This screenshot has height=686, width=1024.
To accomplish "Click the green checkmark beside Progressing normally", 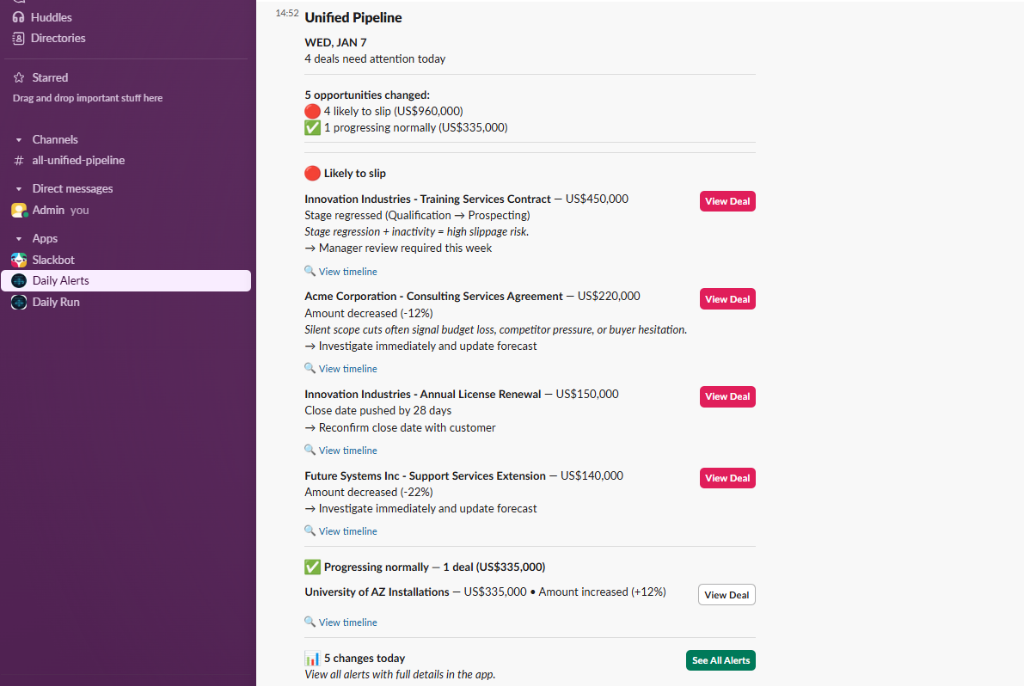I will pos(311,566).
